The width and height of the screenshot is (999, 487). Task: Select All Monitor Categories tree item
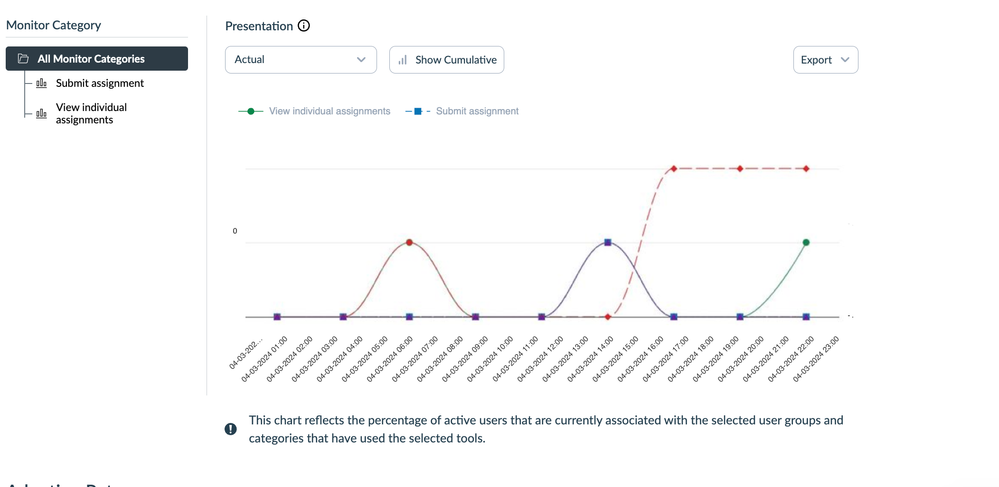coord(97,59)
